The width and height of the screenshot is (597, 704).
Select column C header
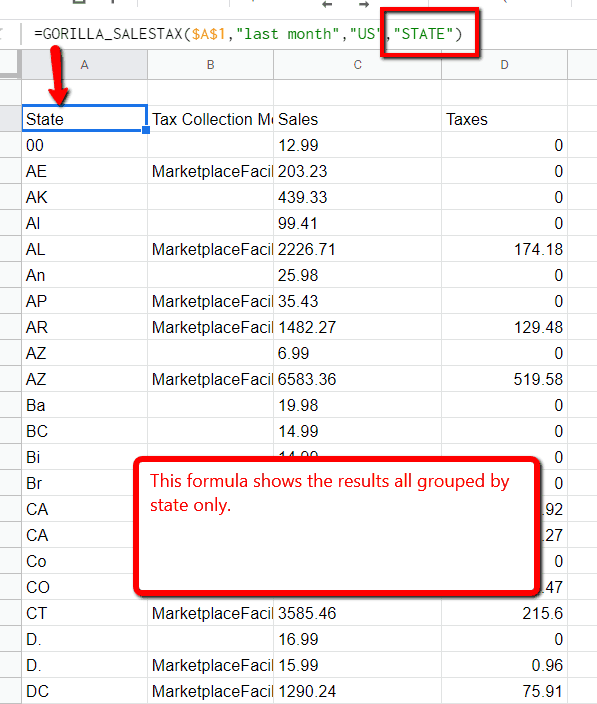pyautogui.click(x=357, y=65)
